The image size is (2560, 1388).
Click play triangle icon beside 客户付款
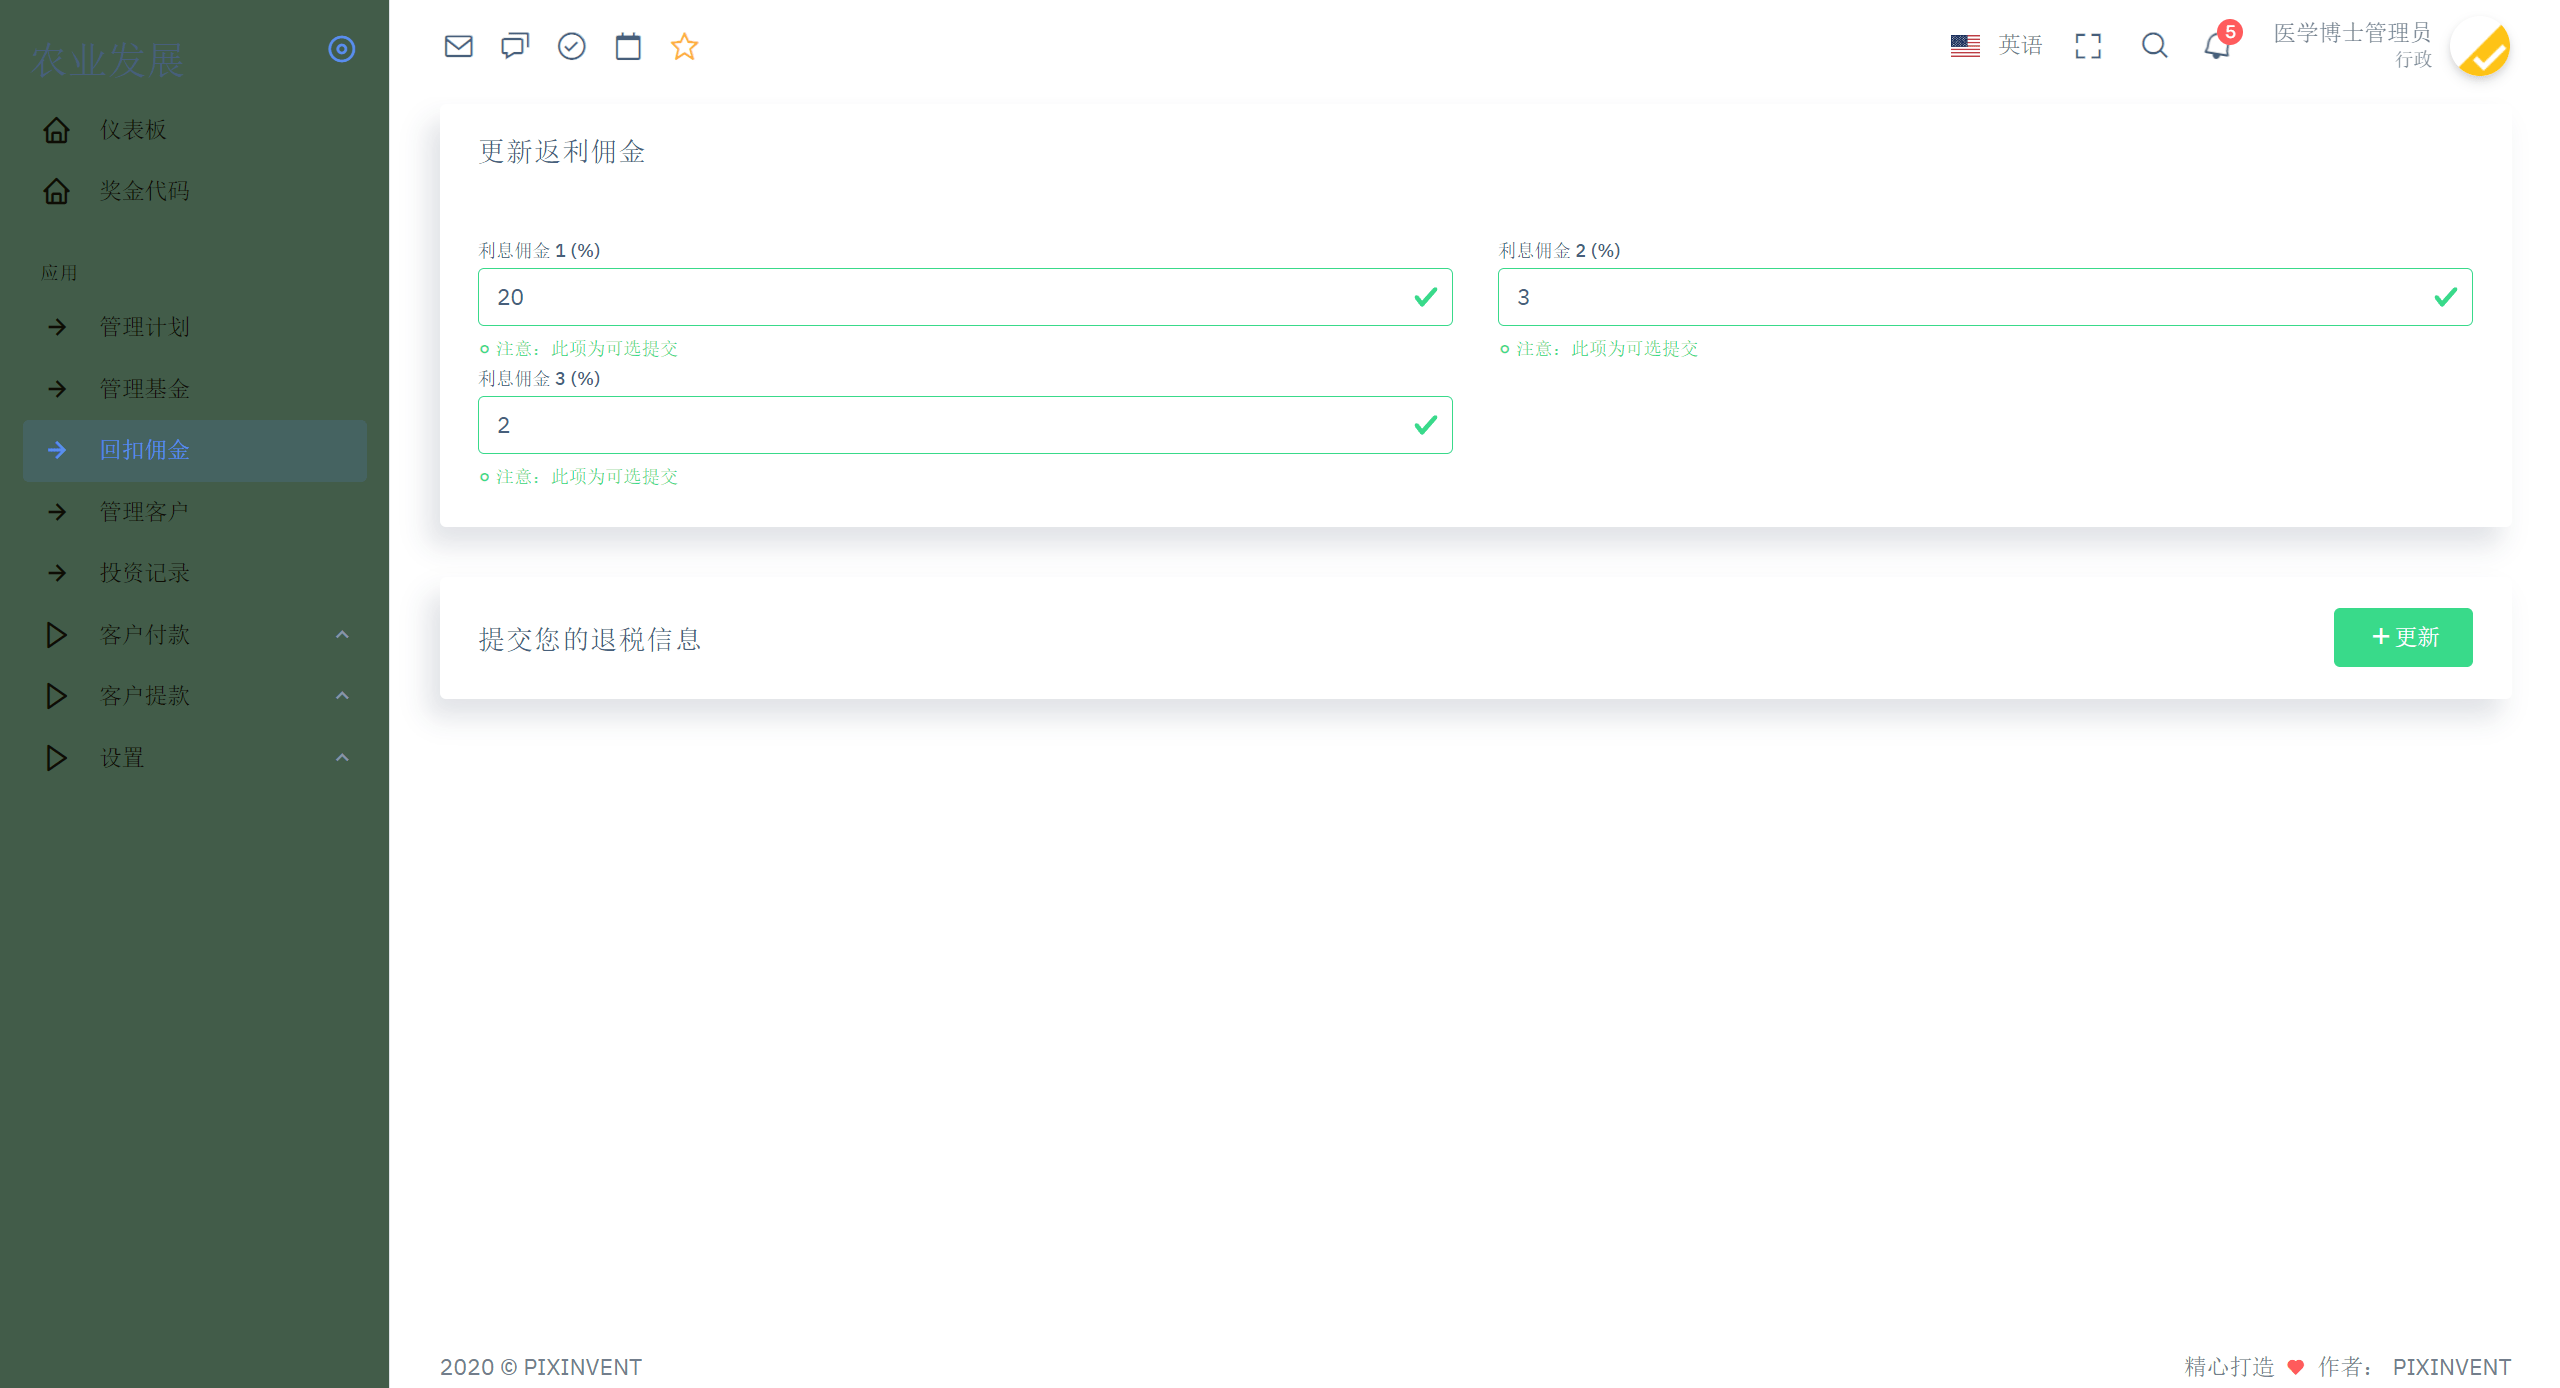(57, 635)
